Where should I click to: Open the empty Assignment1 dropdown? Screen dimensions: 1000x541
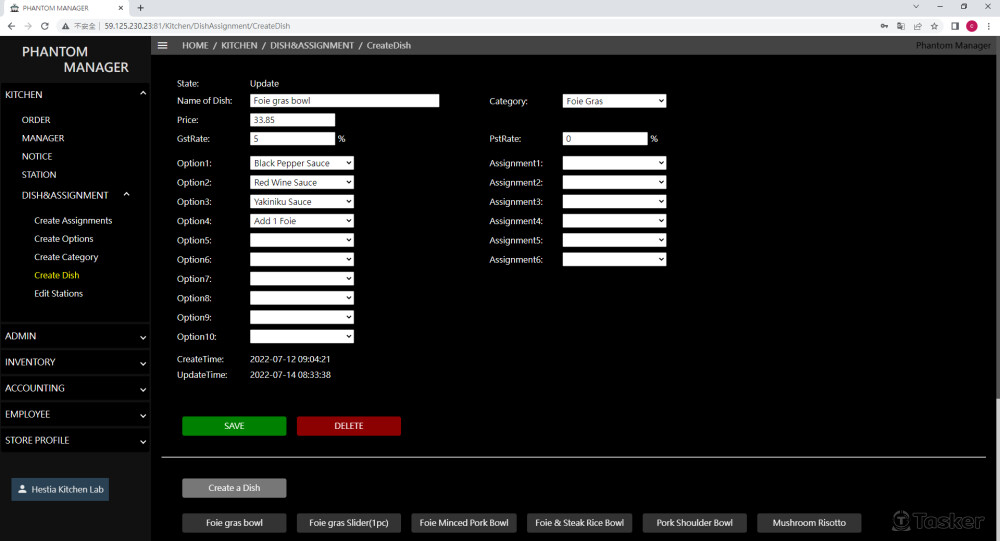point(614,163)
